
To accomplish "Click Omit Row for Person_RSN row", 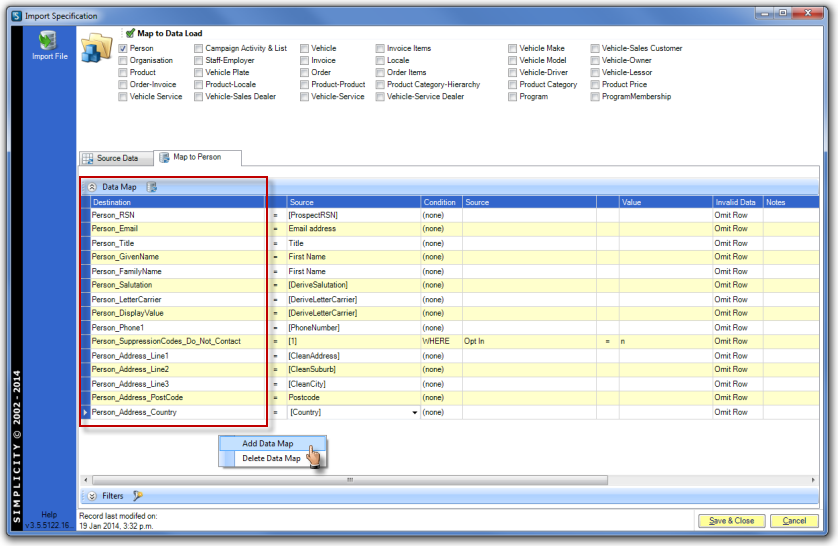I will pos(738,215).
